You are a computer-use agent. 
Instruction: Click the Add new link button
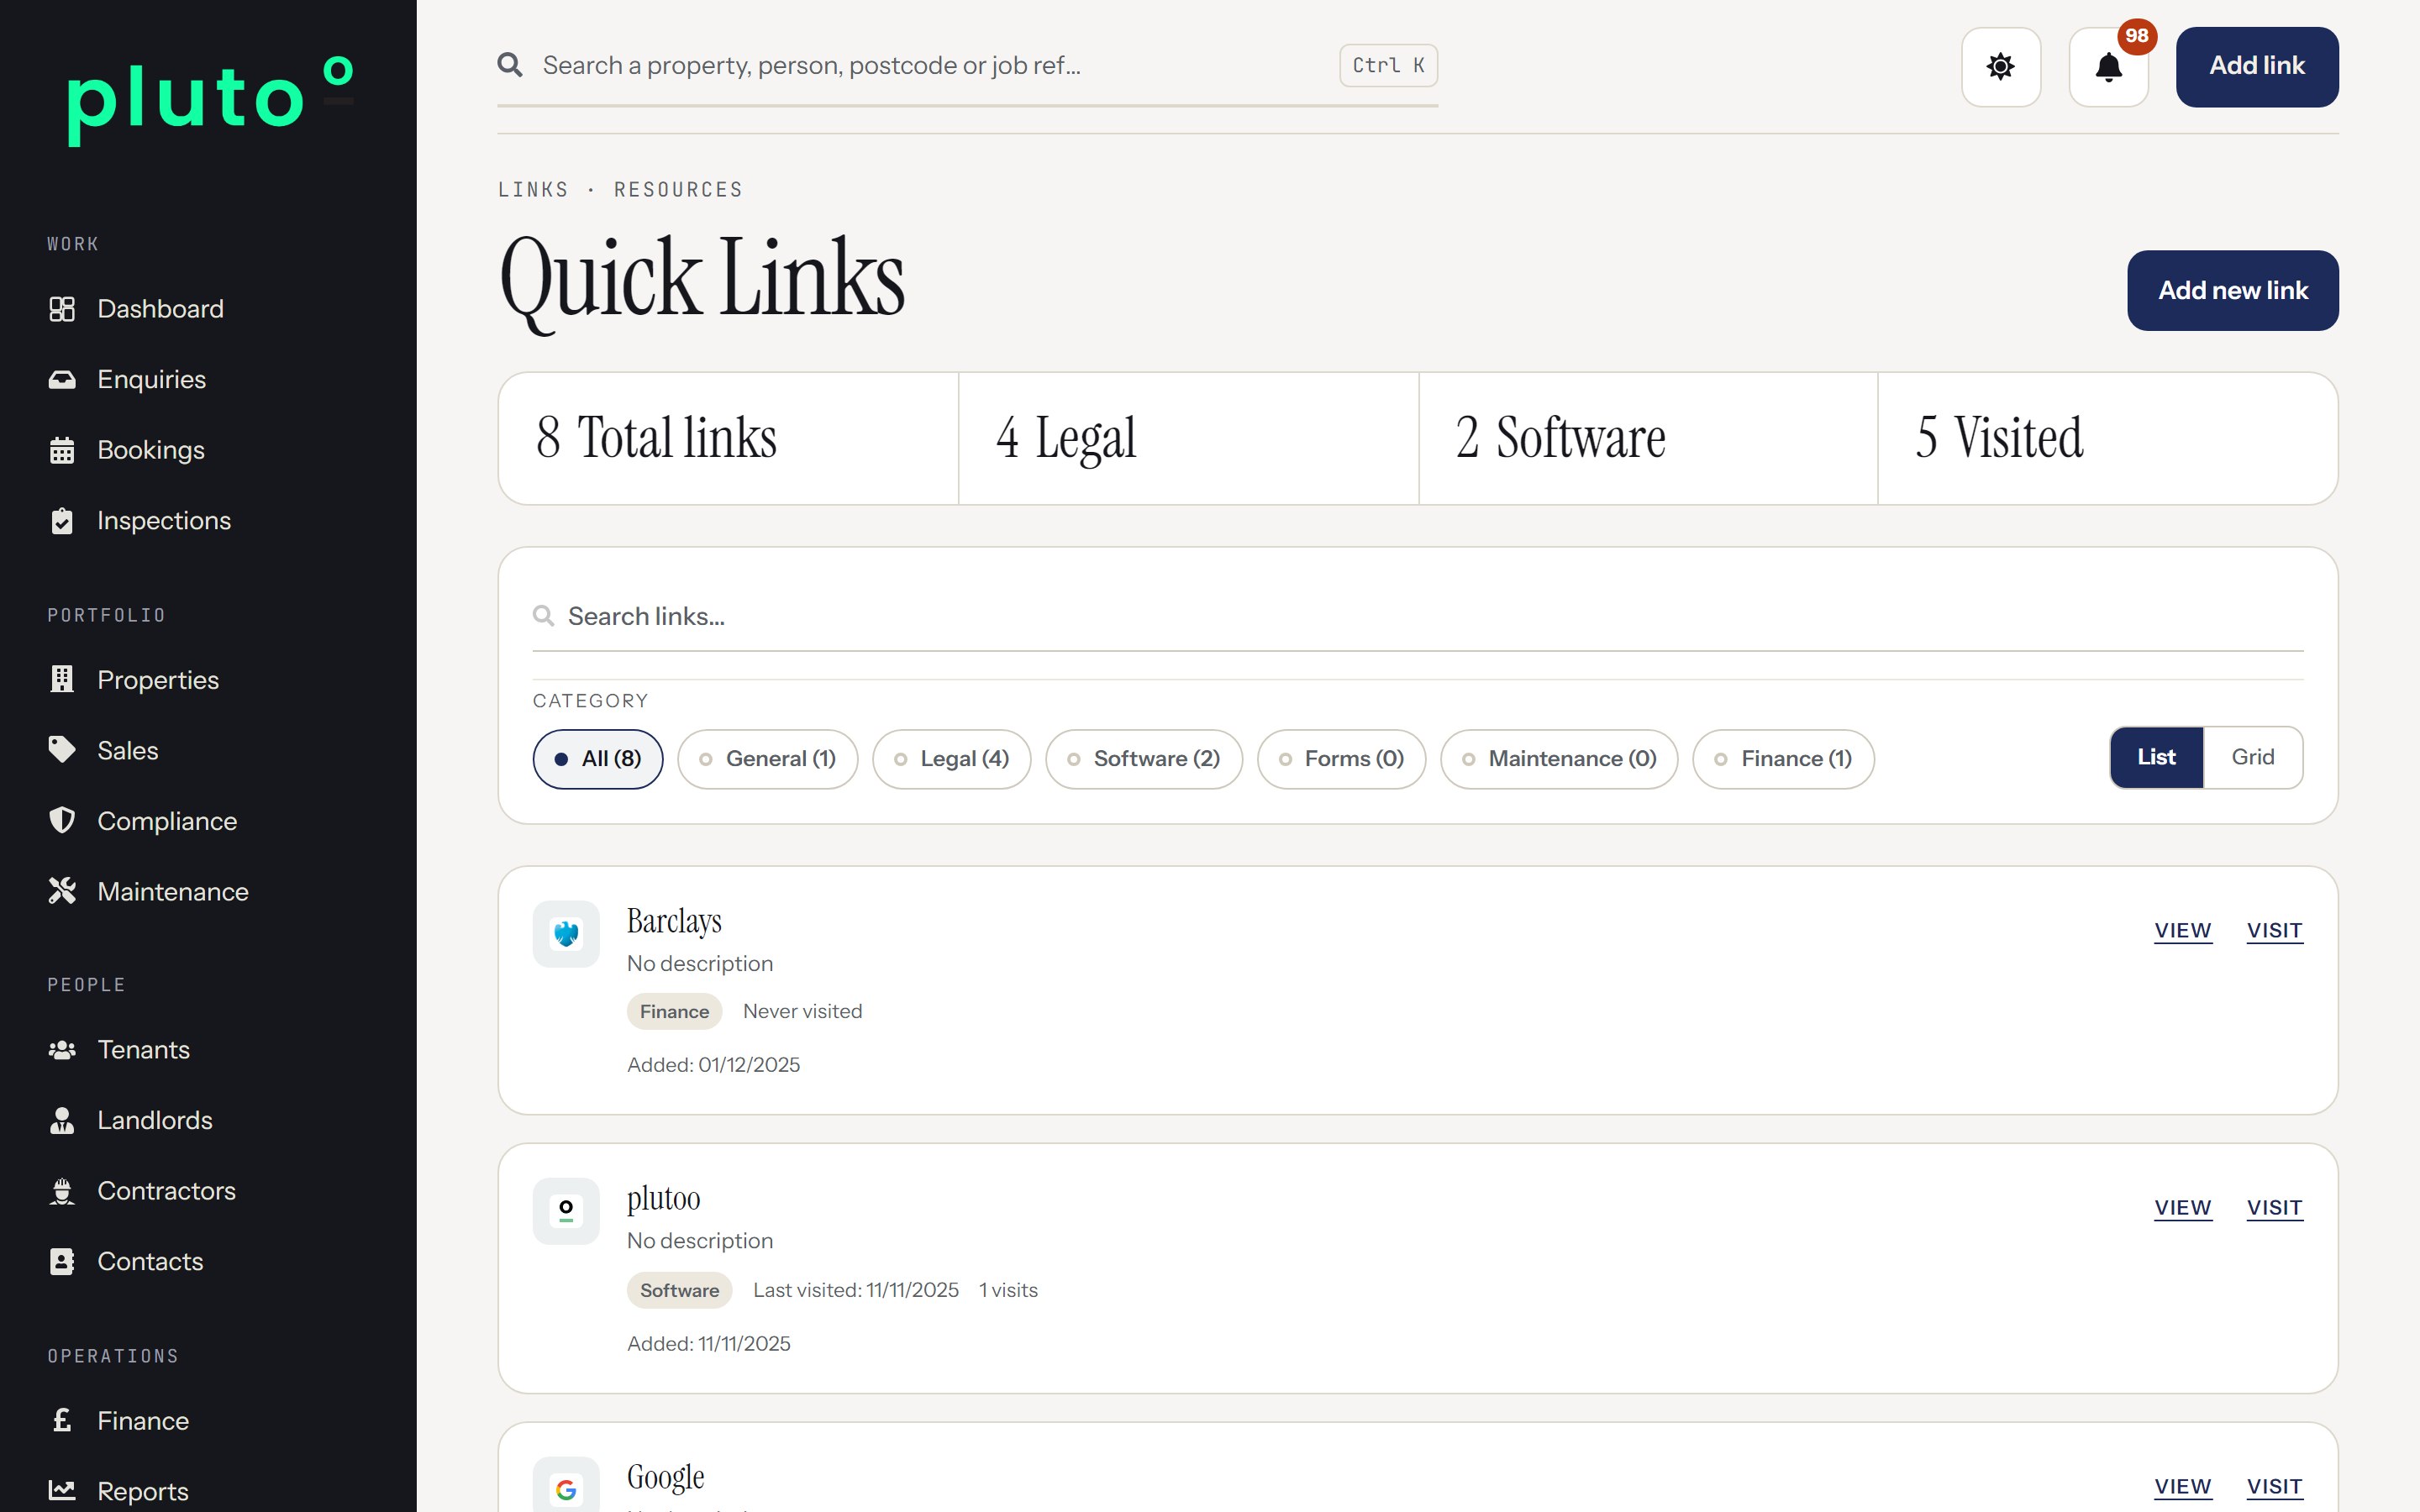(2233, 291)
